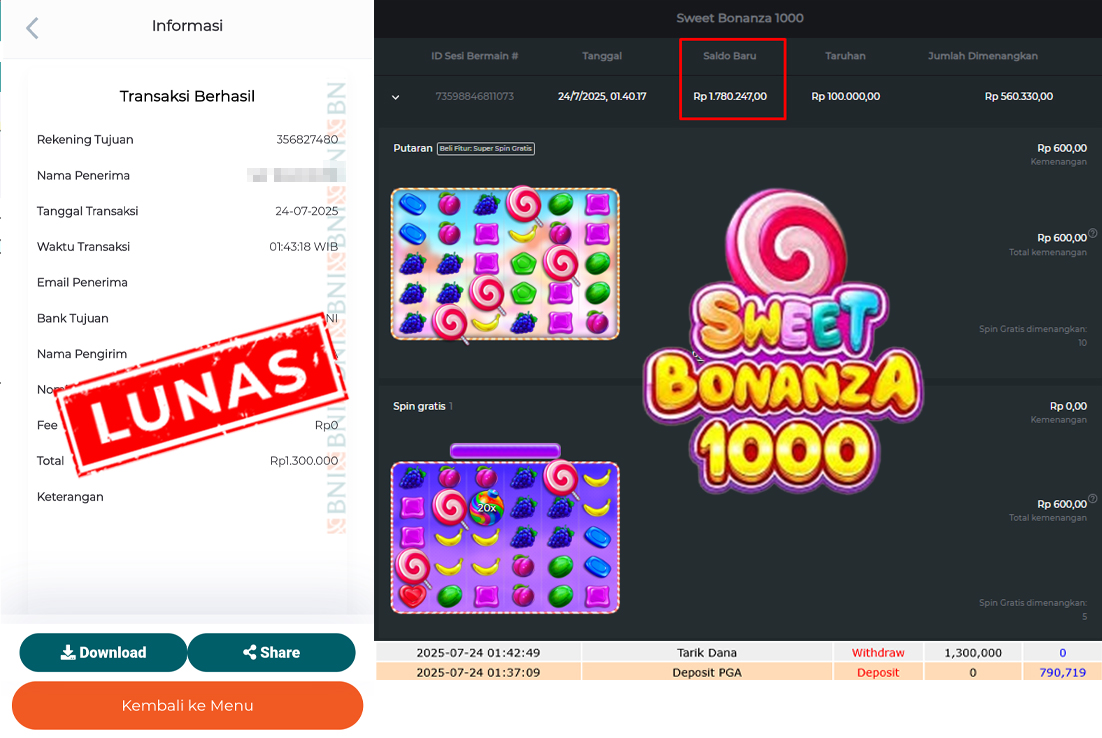
Task: Click the Withdraw link in transaction table
Action: 878,652
